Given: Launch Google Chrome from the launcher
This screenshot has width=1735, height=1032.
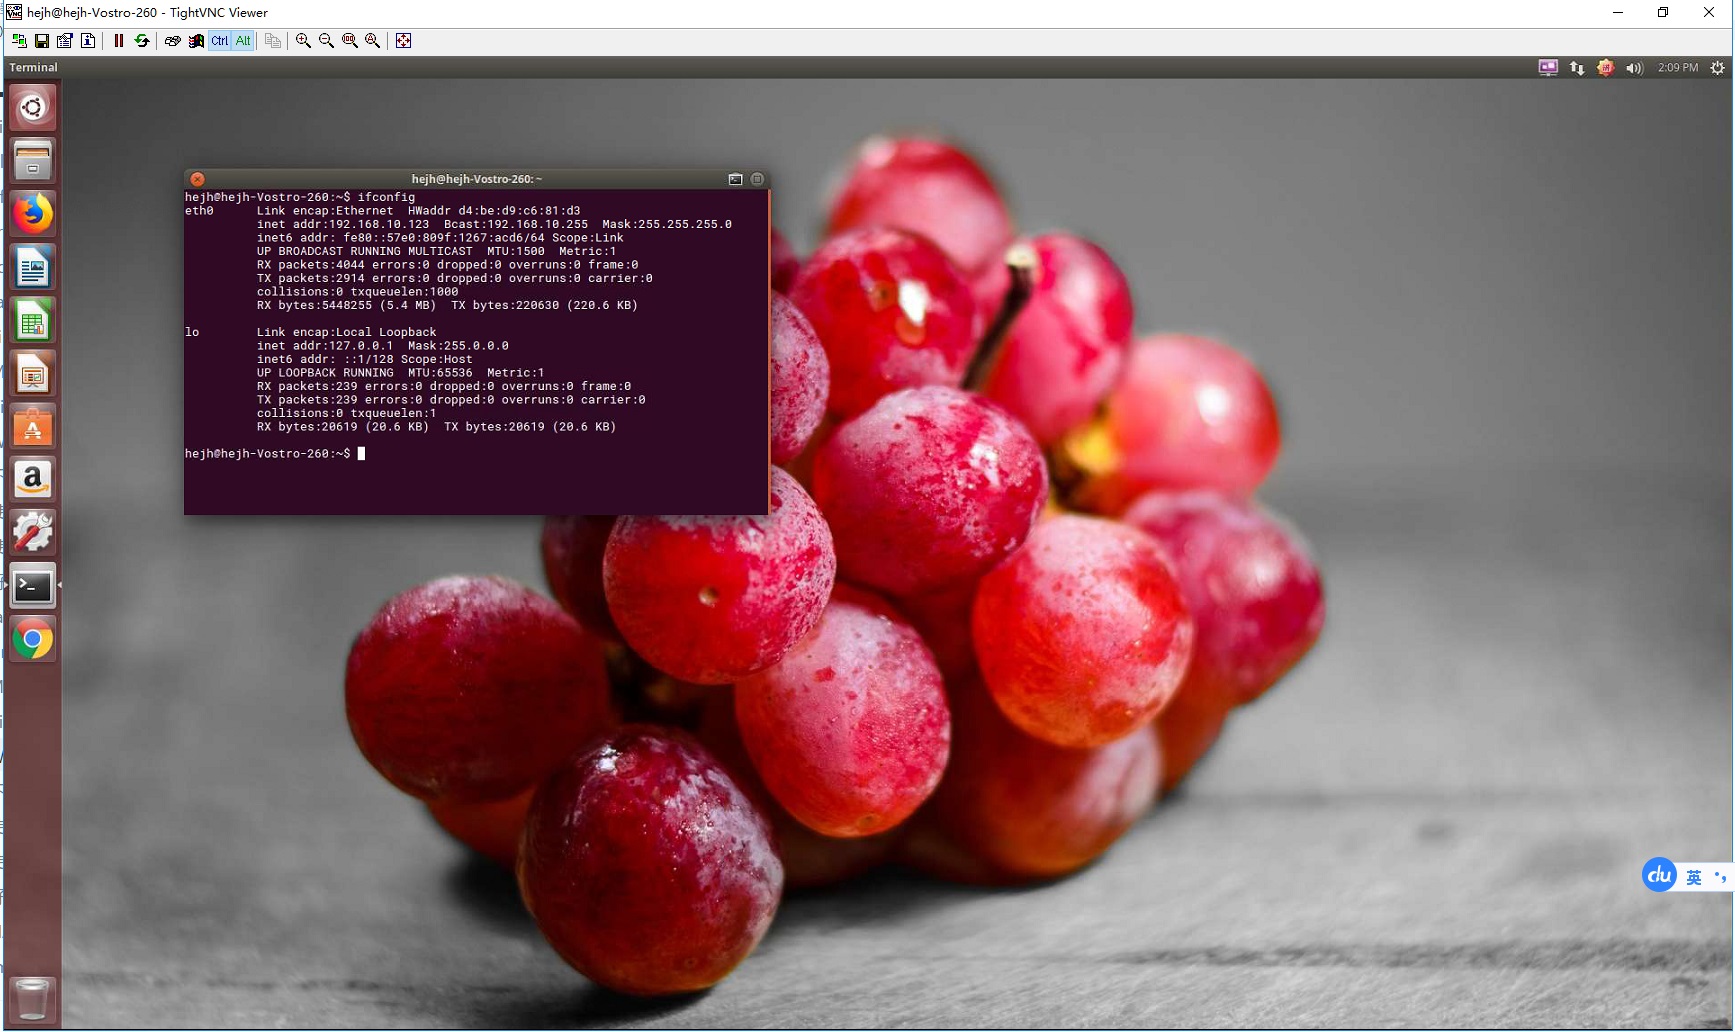Looking at the screenshot, I should [x=32, y=640].
